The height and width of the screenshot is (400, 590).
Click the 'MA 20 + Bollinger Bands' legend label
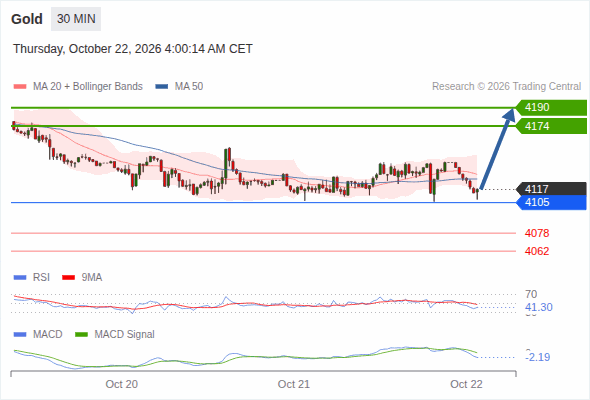pos(88,87)
